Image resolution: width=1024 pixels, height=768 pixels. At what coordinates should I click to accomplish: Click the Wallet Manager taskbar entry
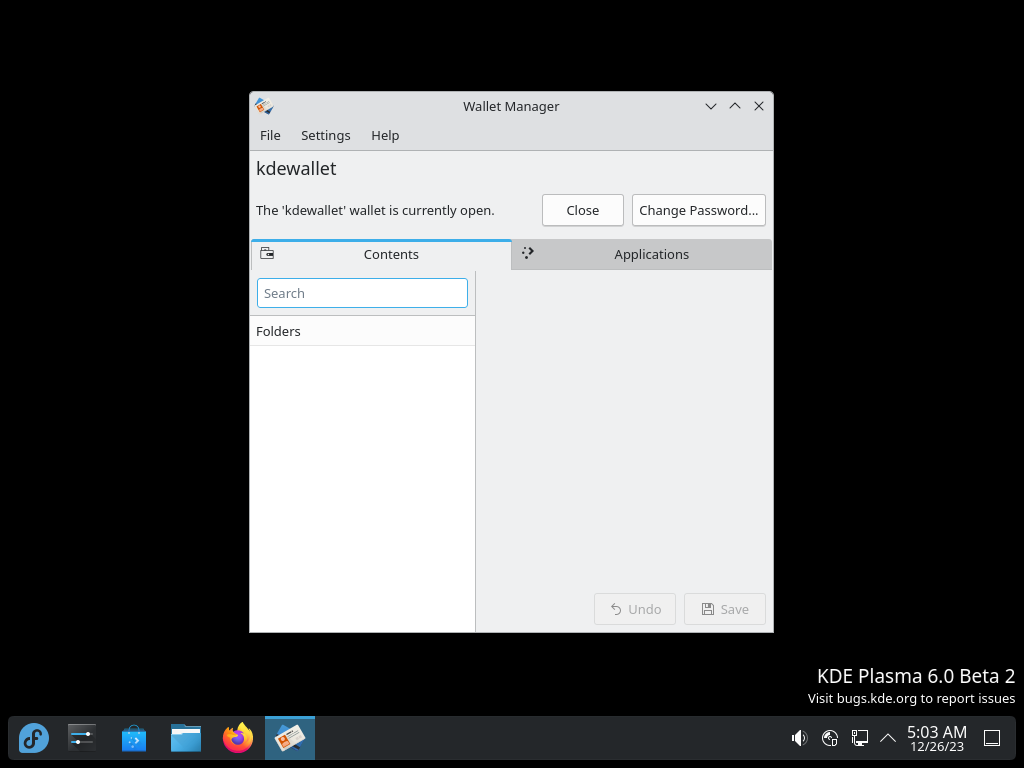click(290, 738)
